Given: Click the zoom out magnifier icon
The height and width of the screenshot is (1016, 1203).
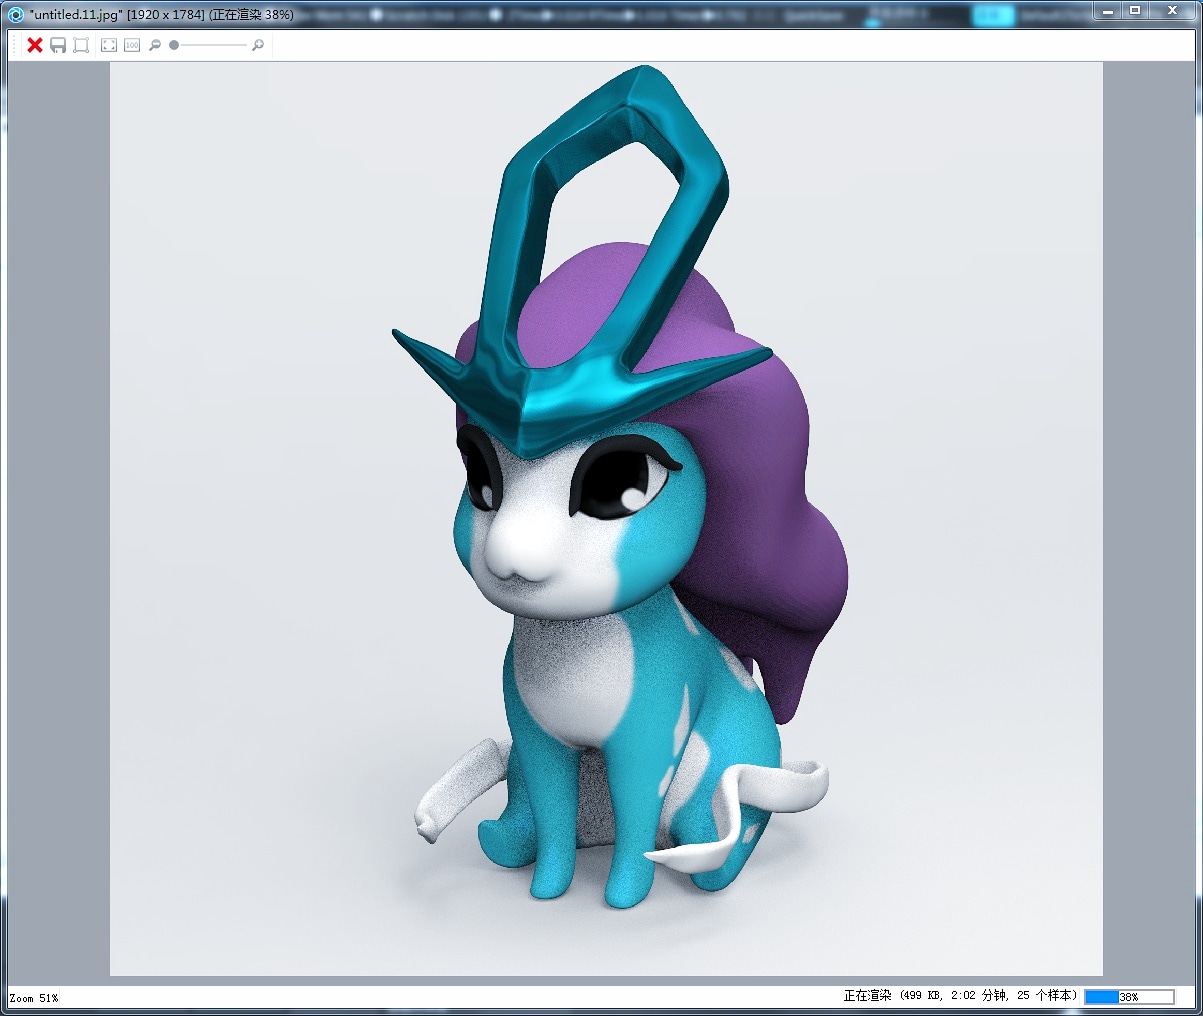Looking at the screenshot, I should pyautogui.click(x=155, y=45).
